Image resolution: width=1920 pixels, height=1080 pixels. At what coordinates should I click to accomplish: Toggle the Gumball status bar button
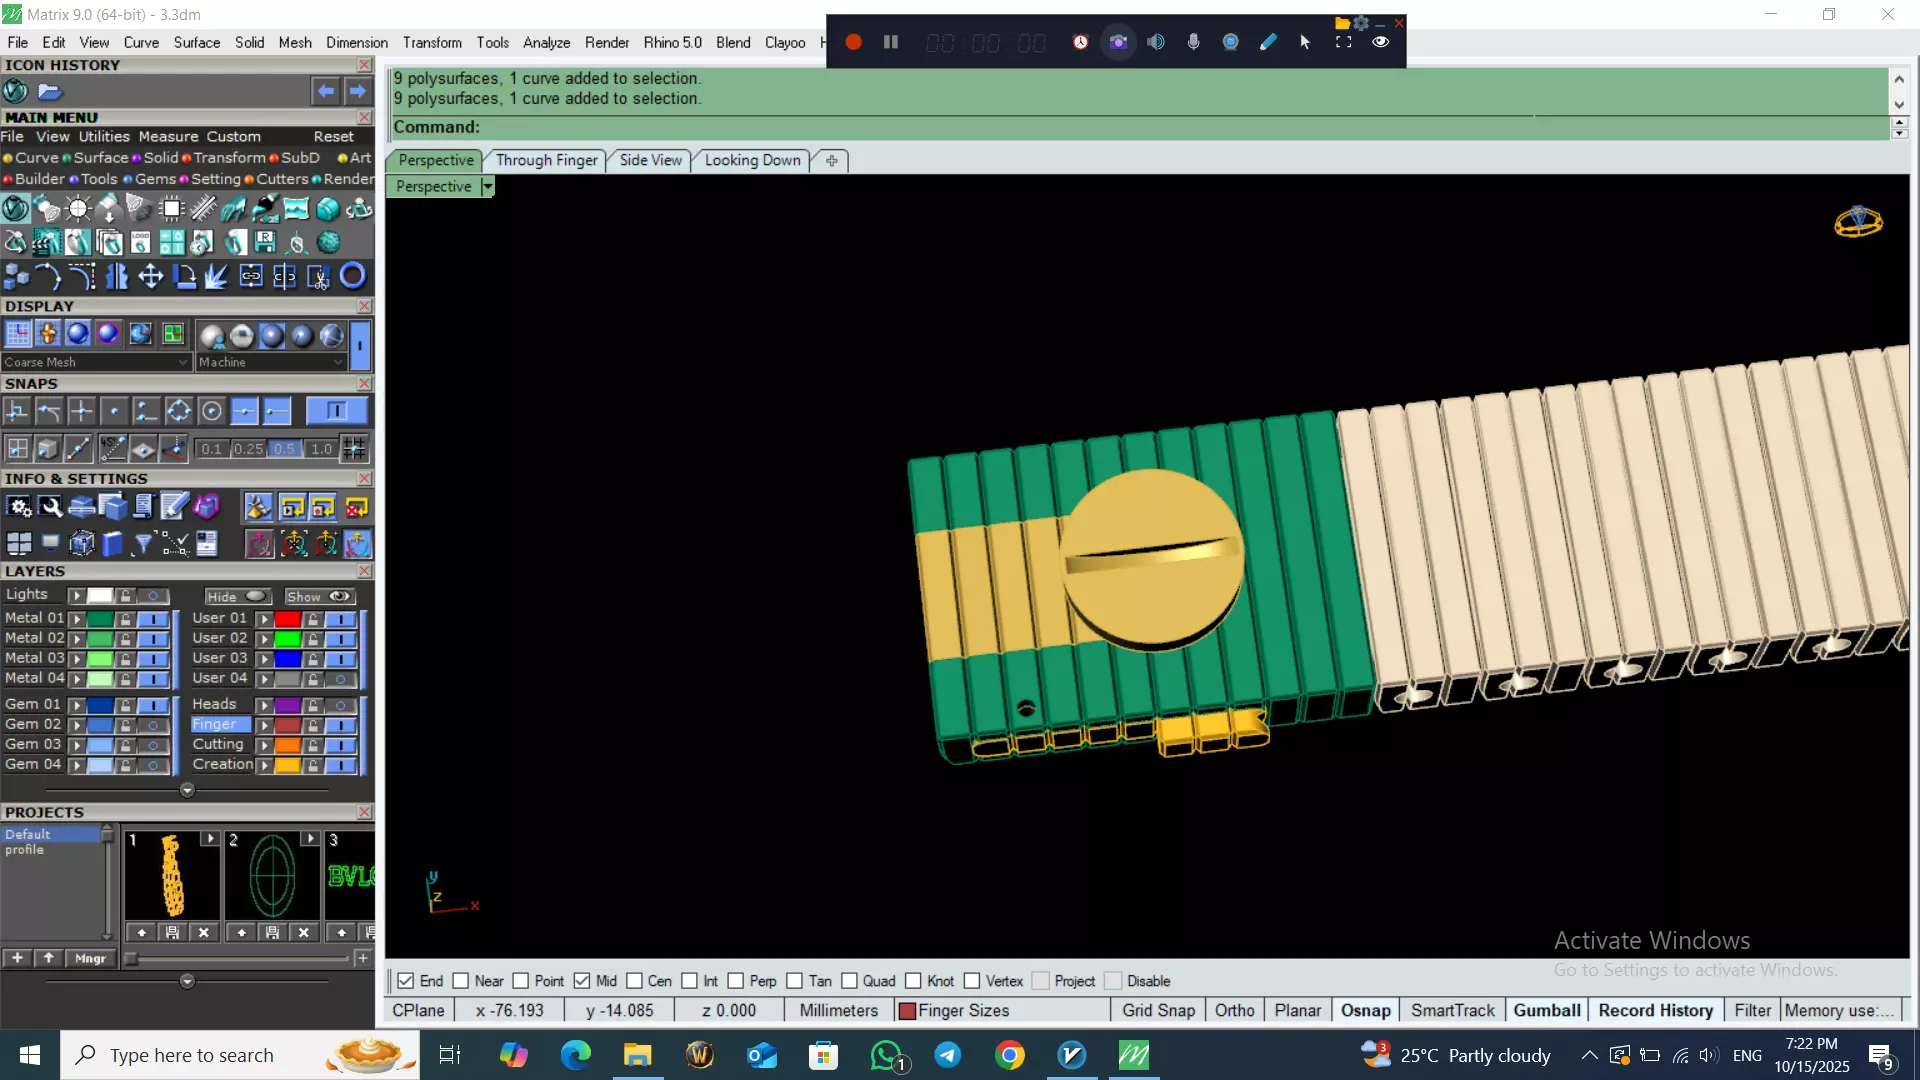[x=1546, y=1010]
